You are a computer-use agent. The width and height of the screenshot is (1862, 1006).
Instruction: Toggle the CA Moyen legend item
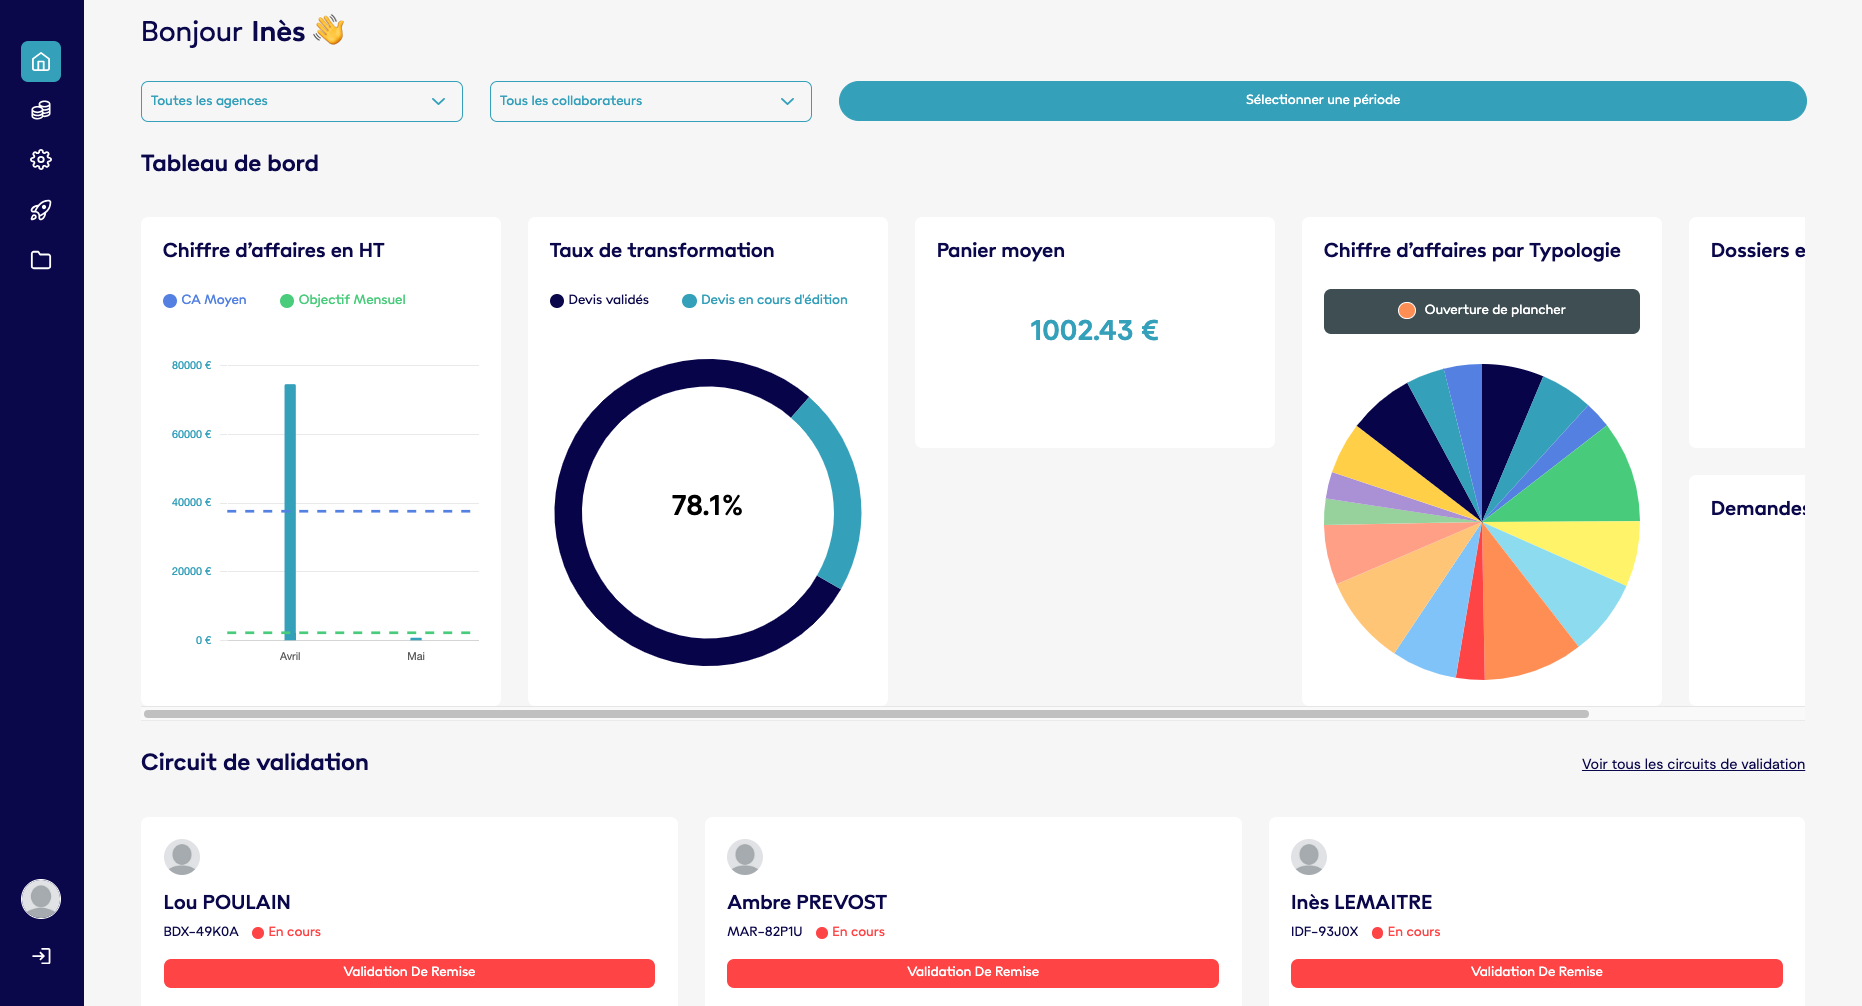click(205, 300)
